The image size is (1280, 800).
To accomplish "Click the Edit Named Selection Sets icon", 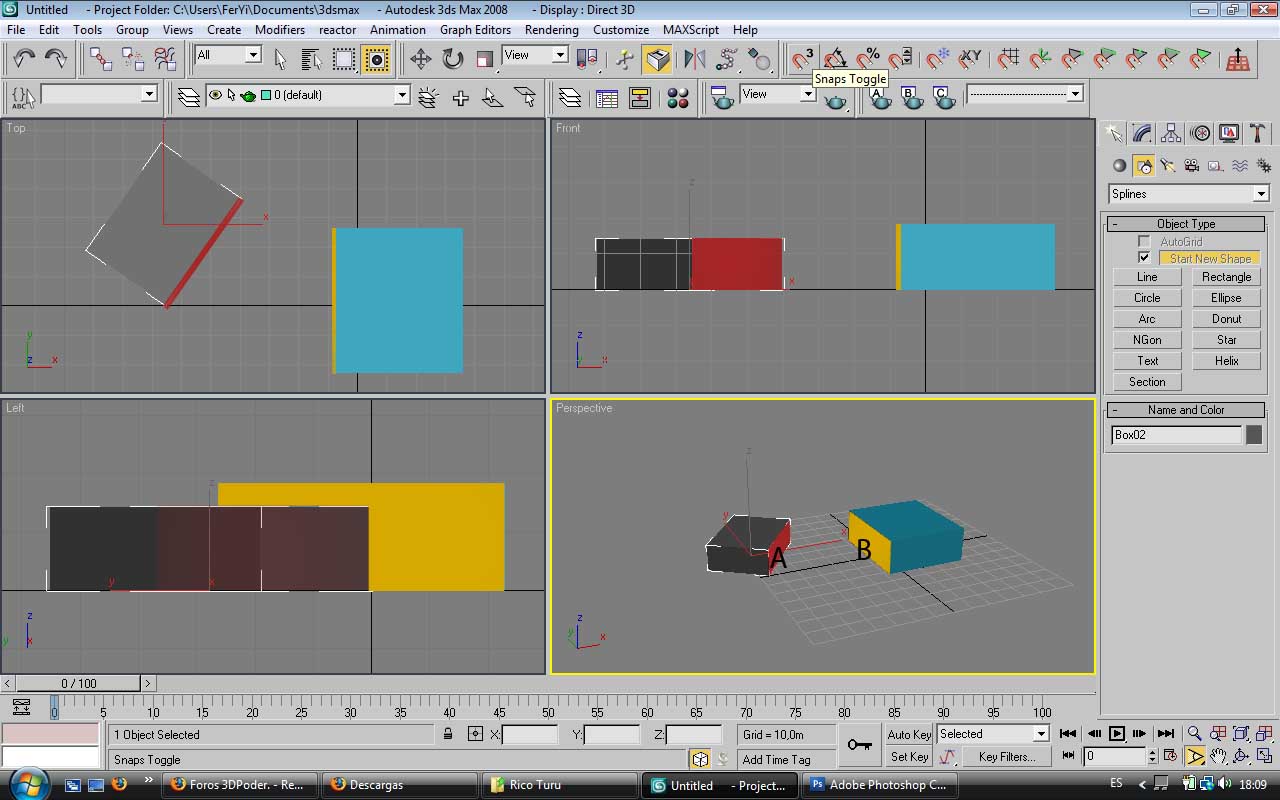I will (x=24, y=98).
